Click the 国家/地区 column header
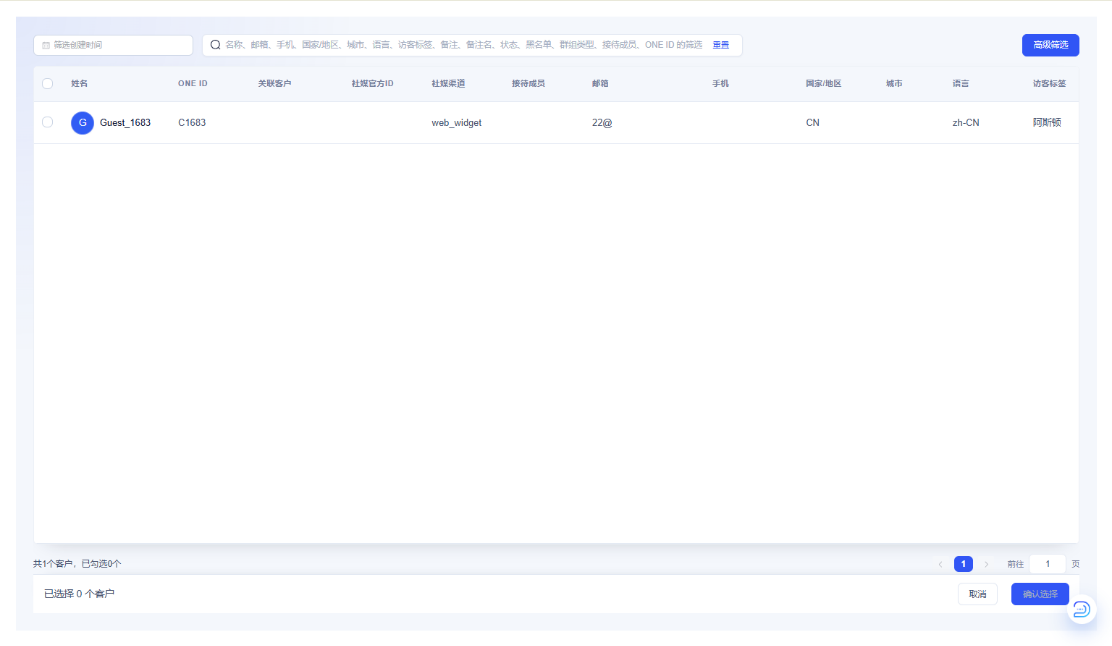The height and width of the screenshot is (646, 1112). tap(823, 84)
